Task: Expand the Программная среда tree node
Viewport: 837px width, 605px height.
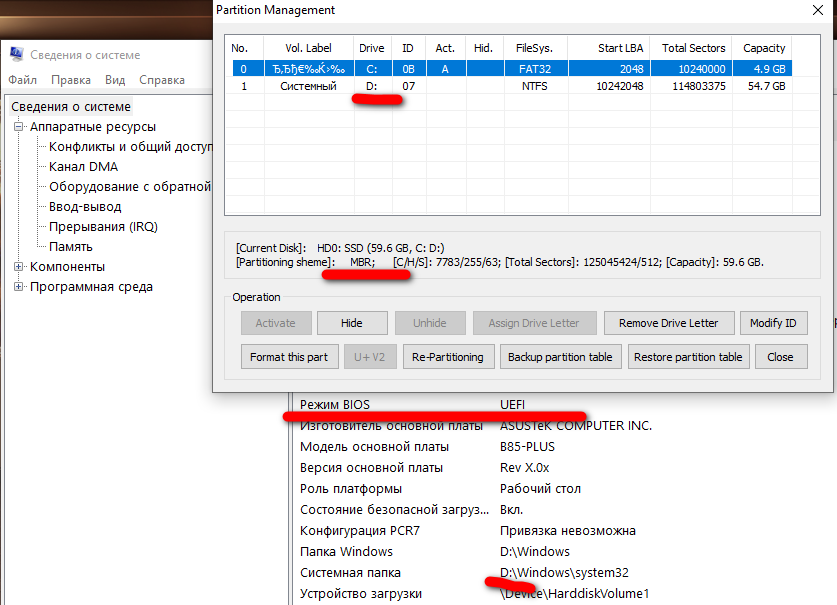Action: (x=19, y=287)
